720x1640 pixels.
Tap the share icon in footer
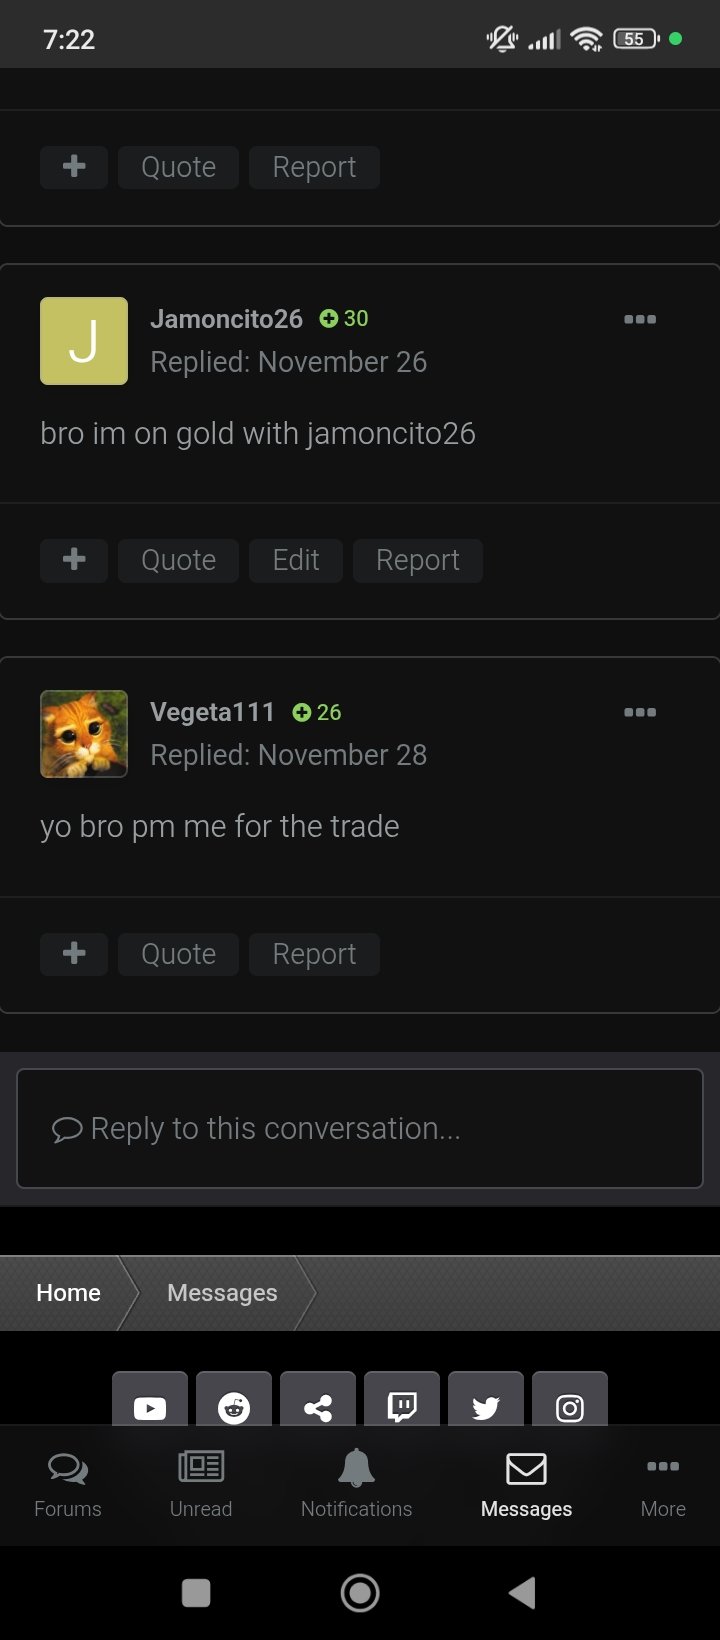tap(318, 1400)
